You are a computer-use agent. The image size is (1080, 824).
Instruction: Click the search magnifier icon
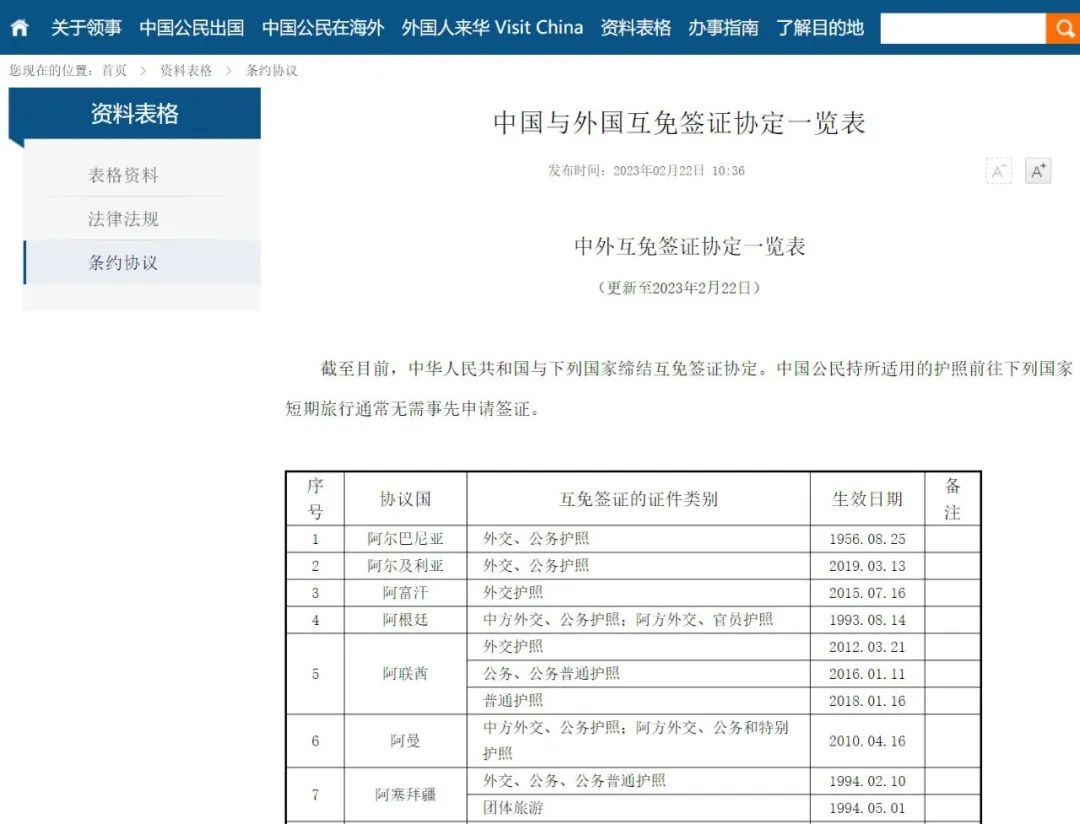1063,28
